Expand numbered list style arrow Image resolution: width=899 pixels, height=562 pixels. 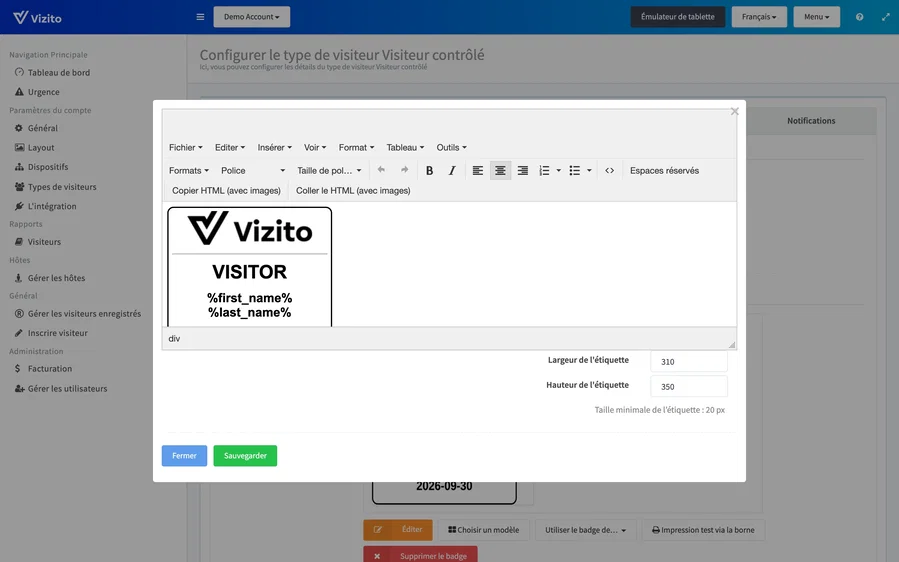[x=558, y=170]
